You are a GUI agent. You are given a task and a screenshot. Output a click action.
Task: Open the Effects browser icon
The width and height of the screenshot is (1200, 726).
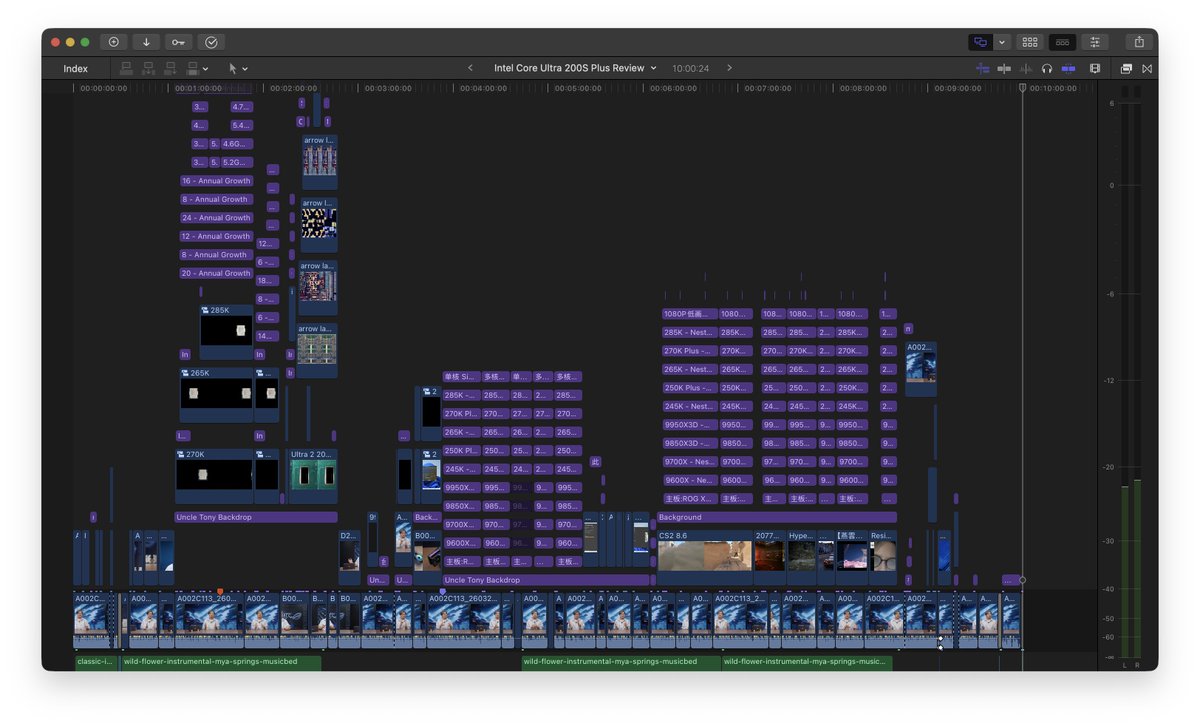pos(1126,69)
